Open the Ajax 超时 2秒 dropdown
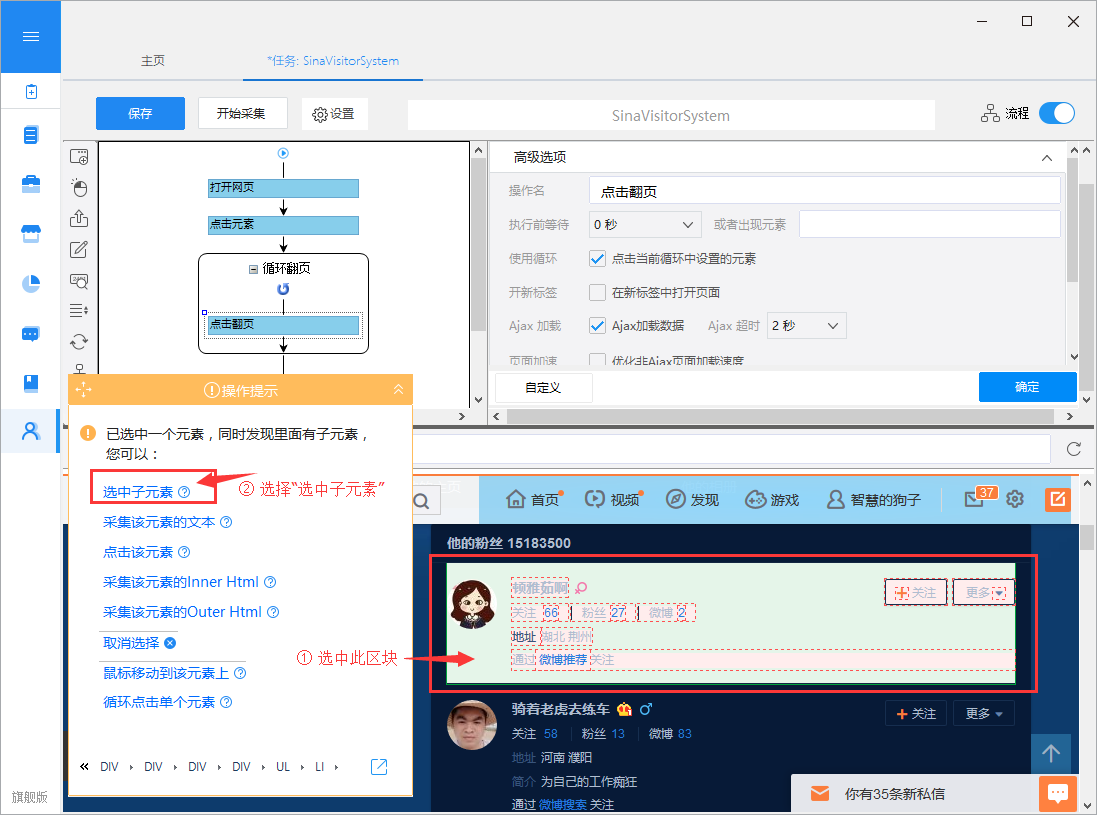The width and height of the screenshot is (1097, 815). coord(807,326)
